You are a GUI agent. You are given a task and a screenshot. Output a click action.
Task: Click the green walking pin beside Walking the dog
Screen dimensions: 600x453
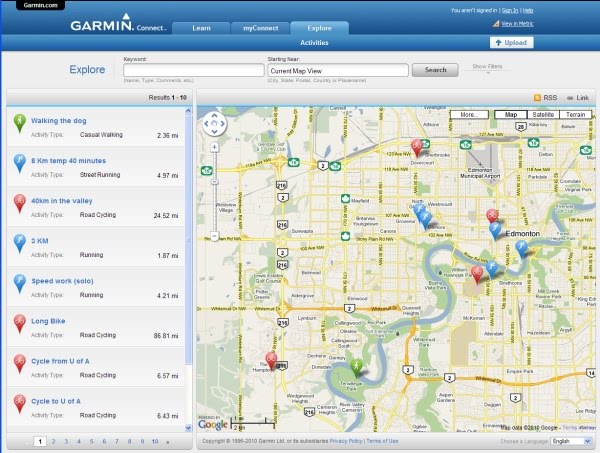click(x=20, y=123)
